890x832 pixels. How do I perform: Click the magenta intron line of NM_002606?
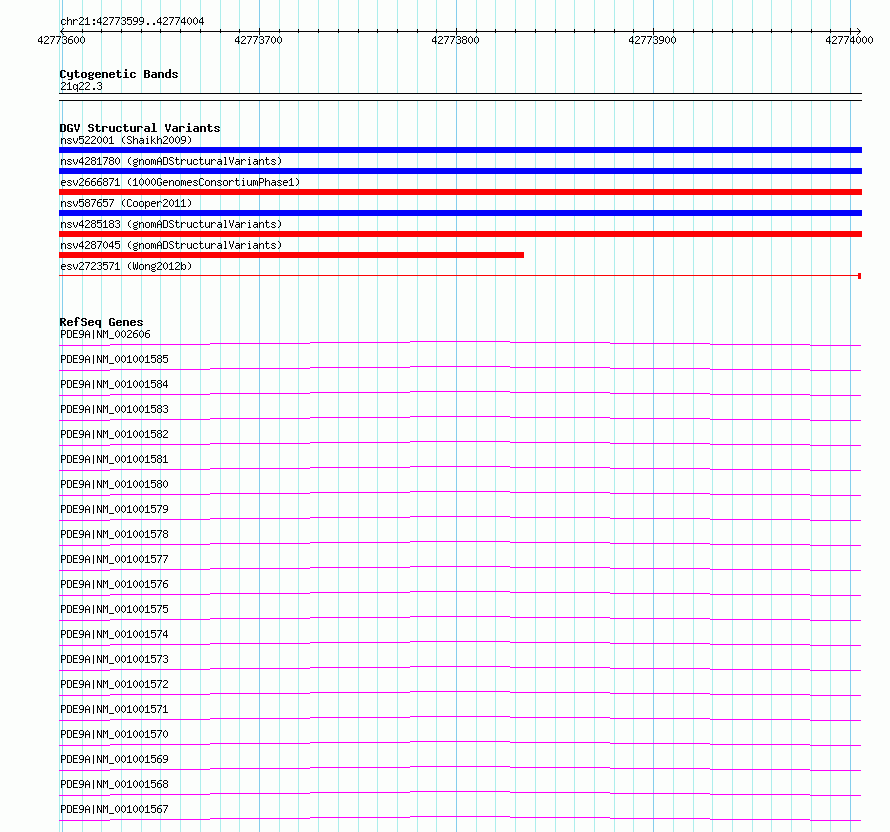pyautogui.click(x=460, y=342)
